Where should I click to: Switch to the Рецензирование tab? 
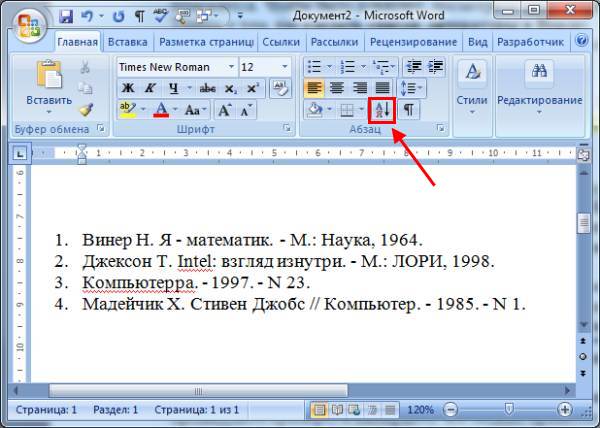(414, 42)
